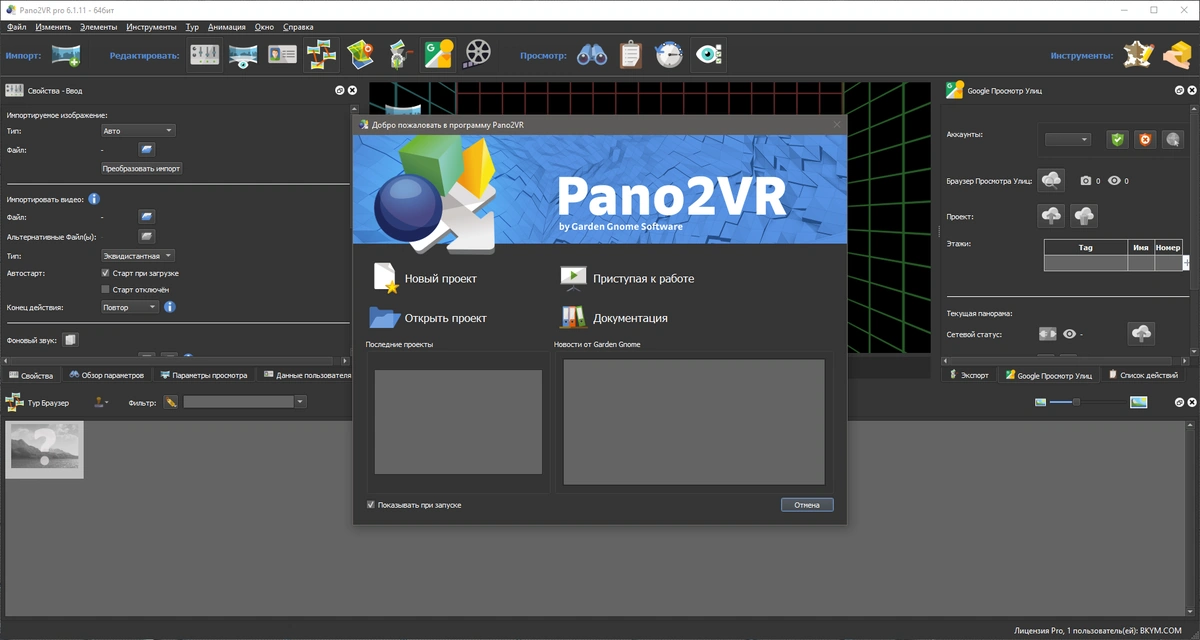Click info icon next to Конец действия
The width and height of the screenshot is (1200, 640).
point(170,307)
